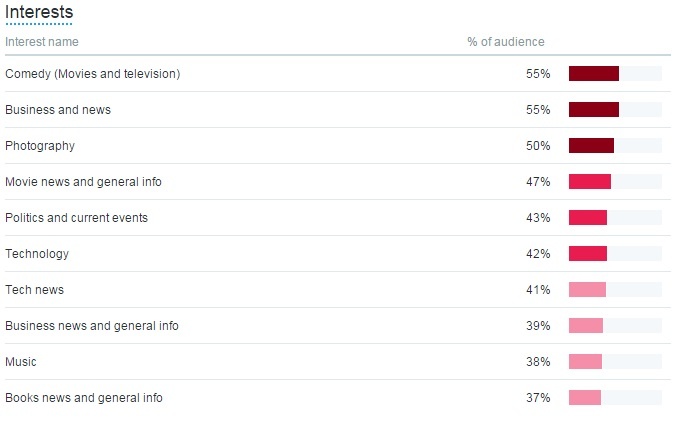Click the Books news 37% bar
Viewport: 678px width, 422px height.
coord(585,398)
